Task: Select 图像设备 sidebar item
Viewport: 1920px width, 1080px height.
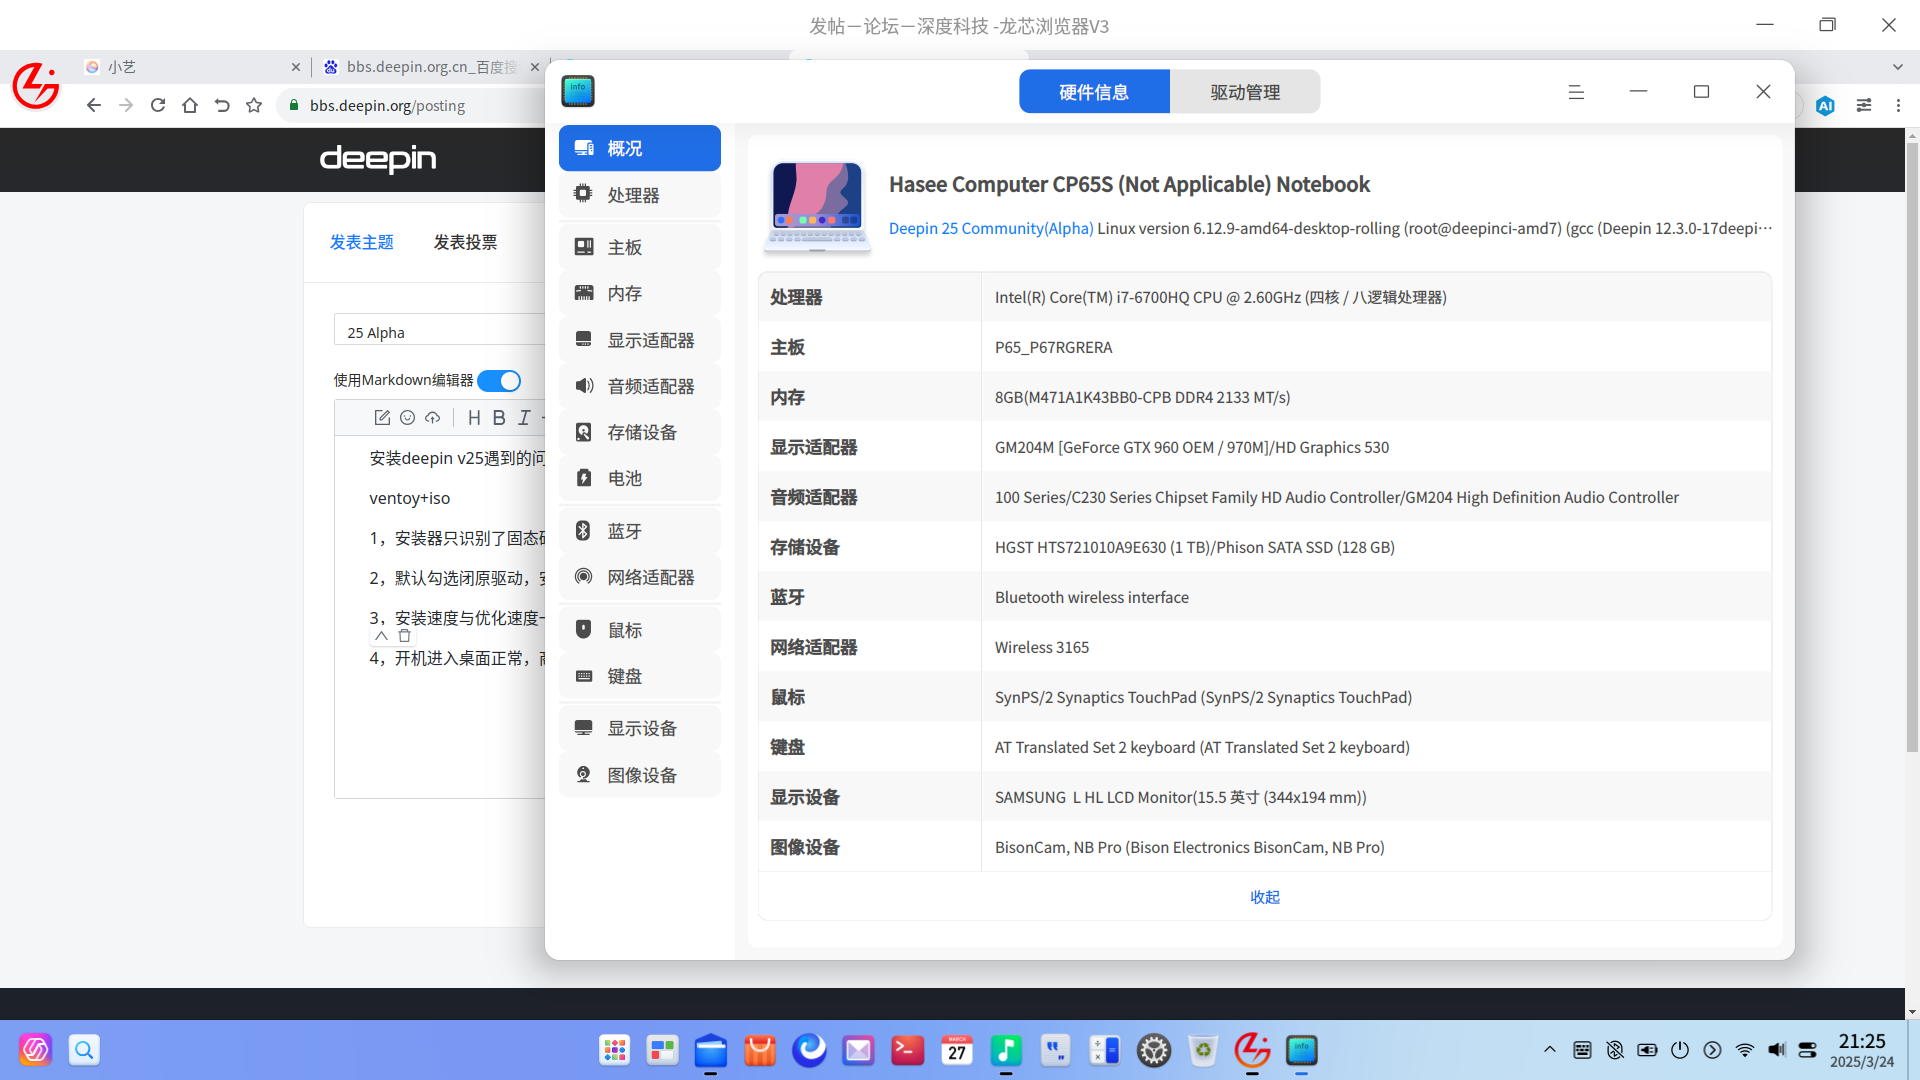Action: (639, 775)
